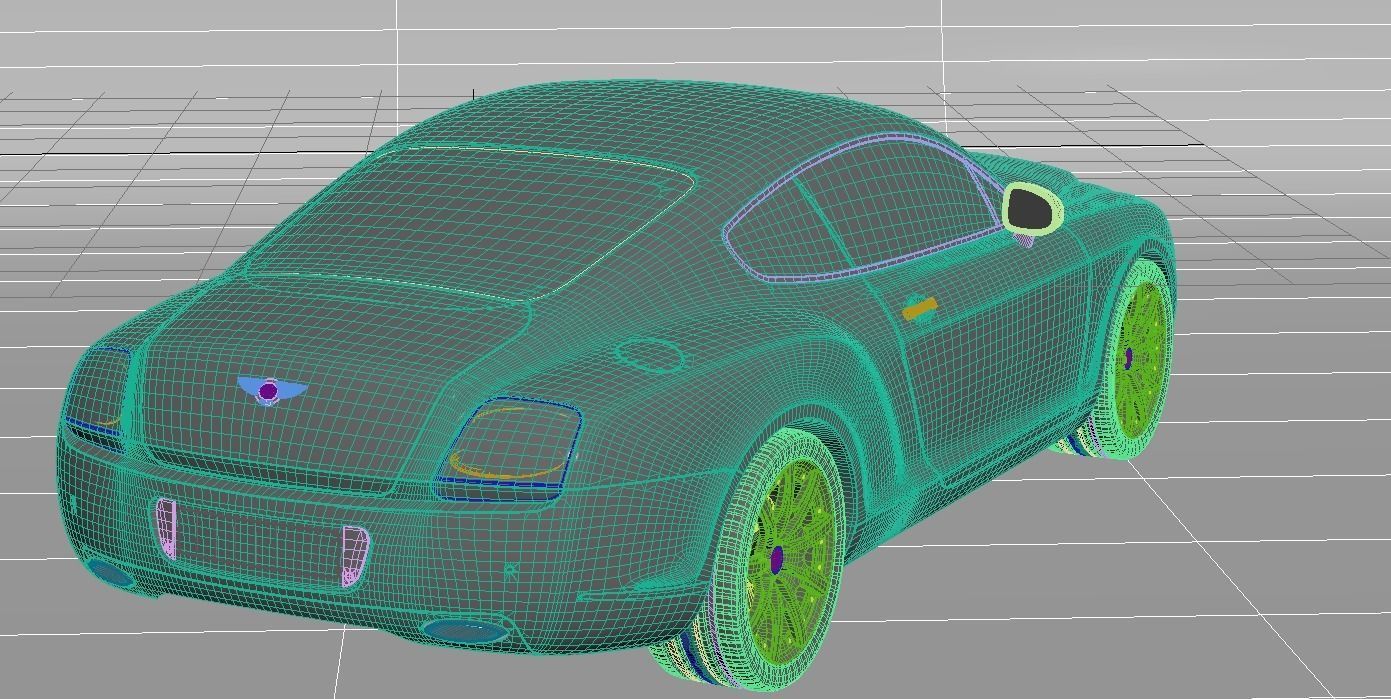Image resolution: width=1391 pixels, height=699 pixels.
Task: Click the winged emblem on the trunk
Action: click(268, 391)
